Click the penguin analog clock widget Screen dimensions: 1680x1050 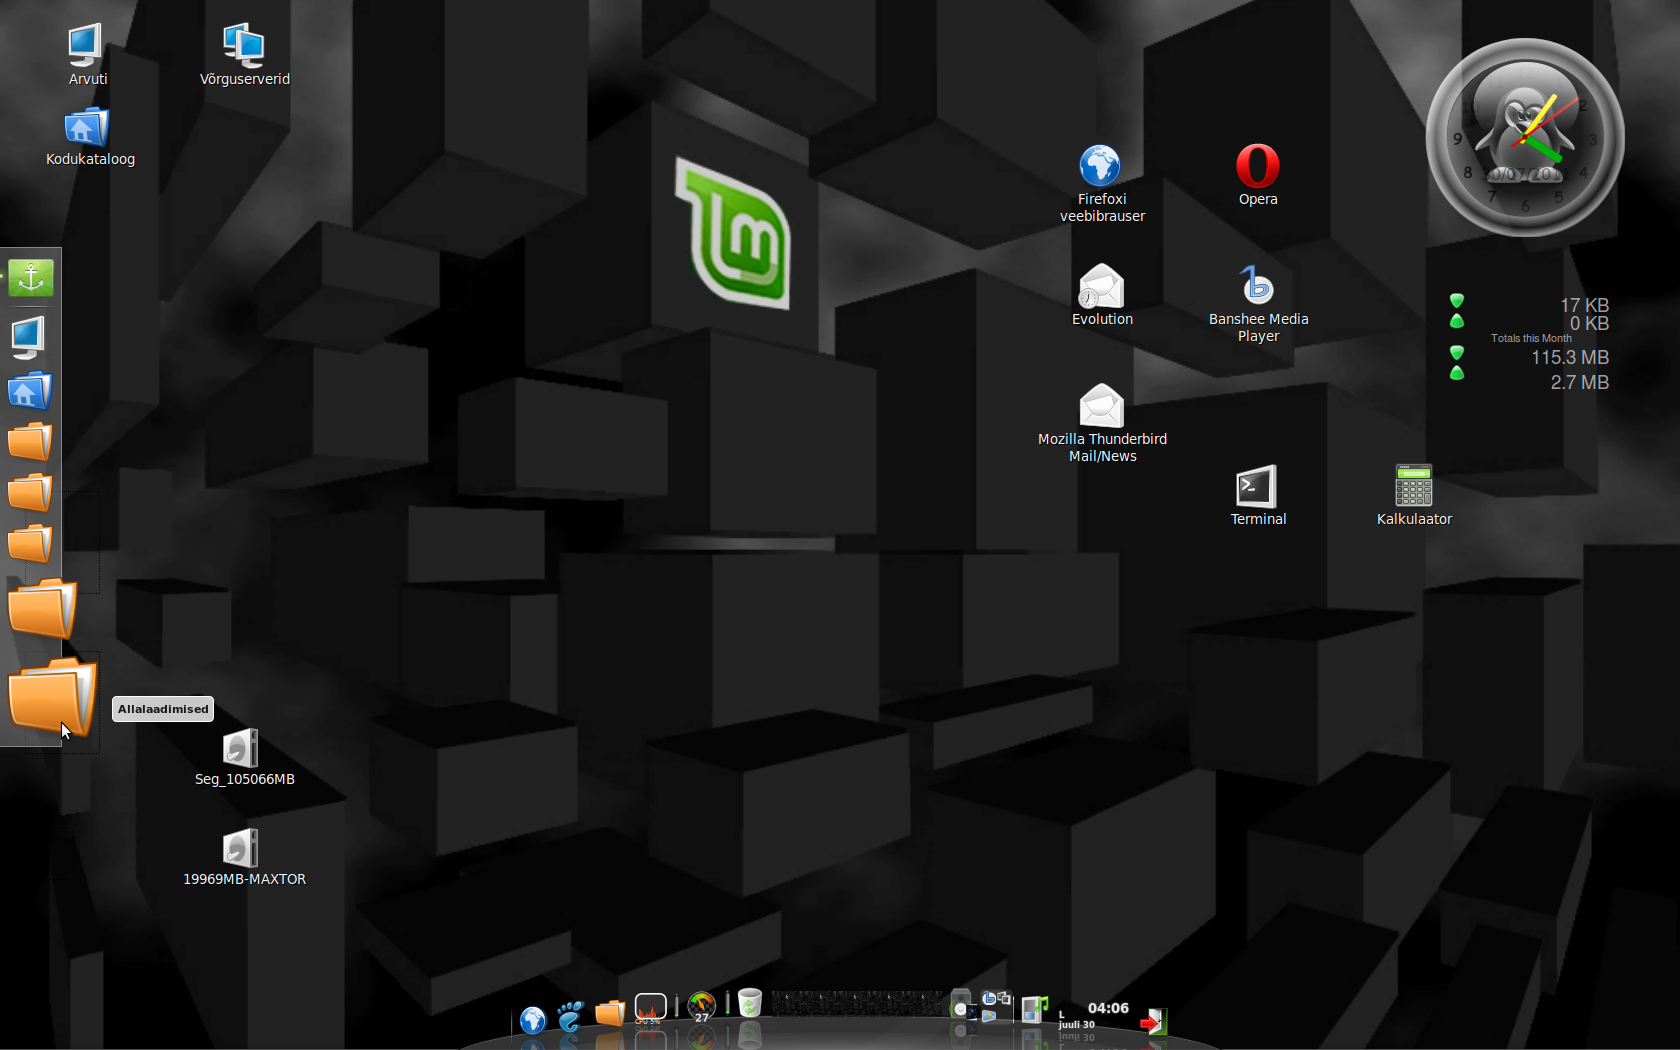1524,137
